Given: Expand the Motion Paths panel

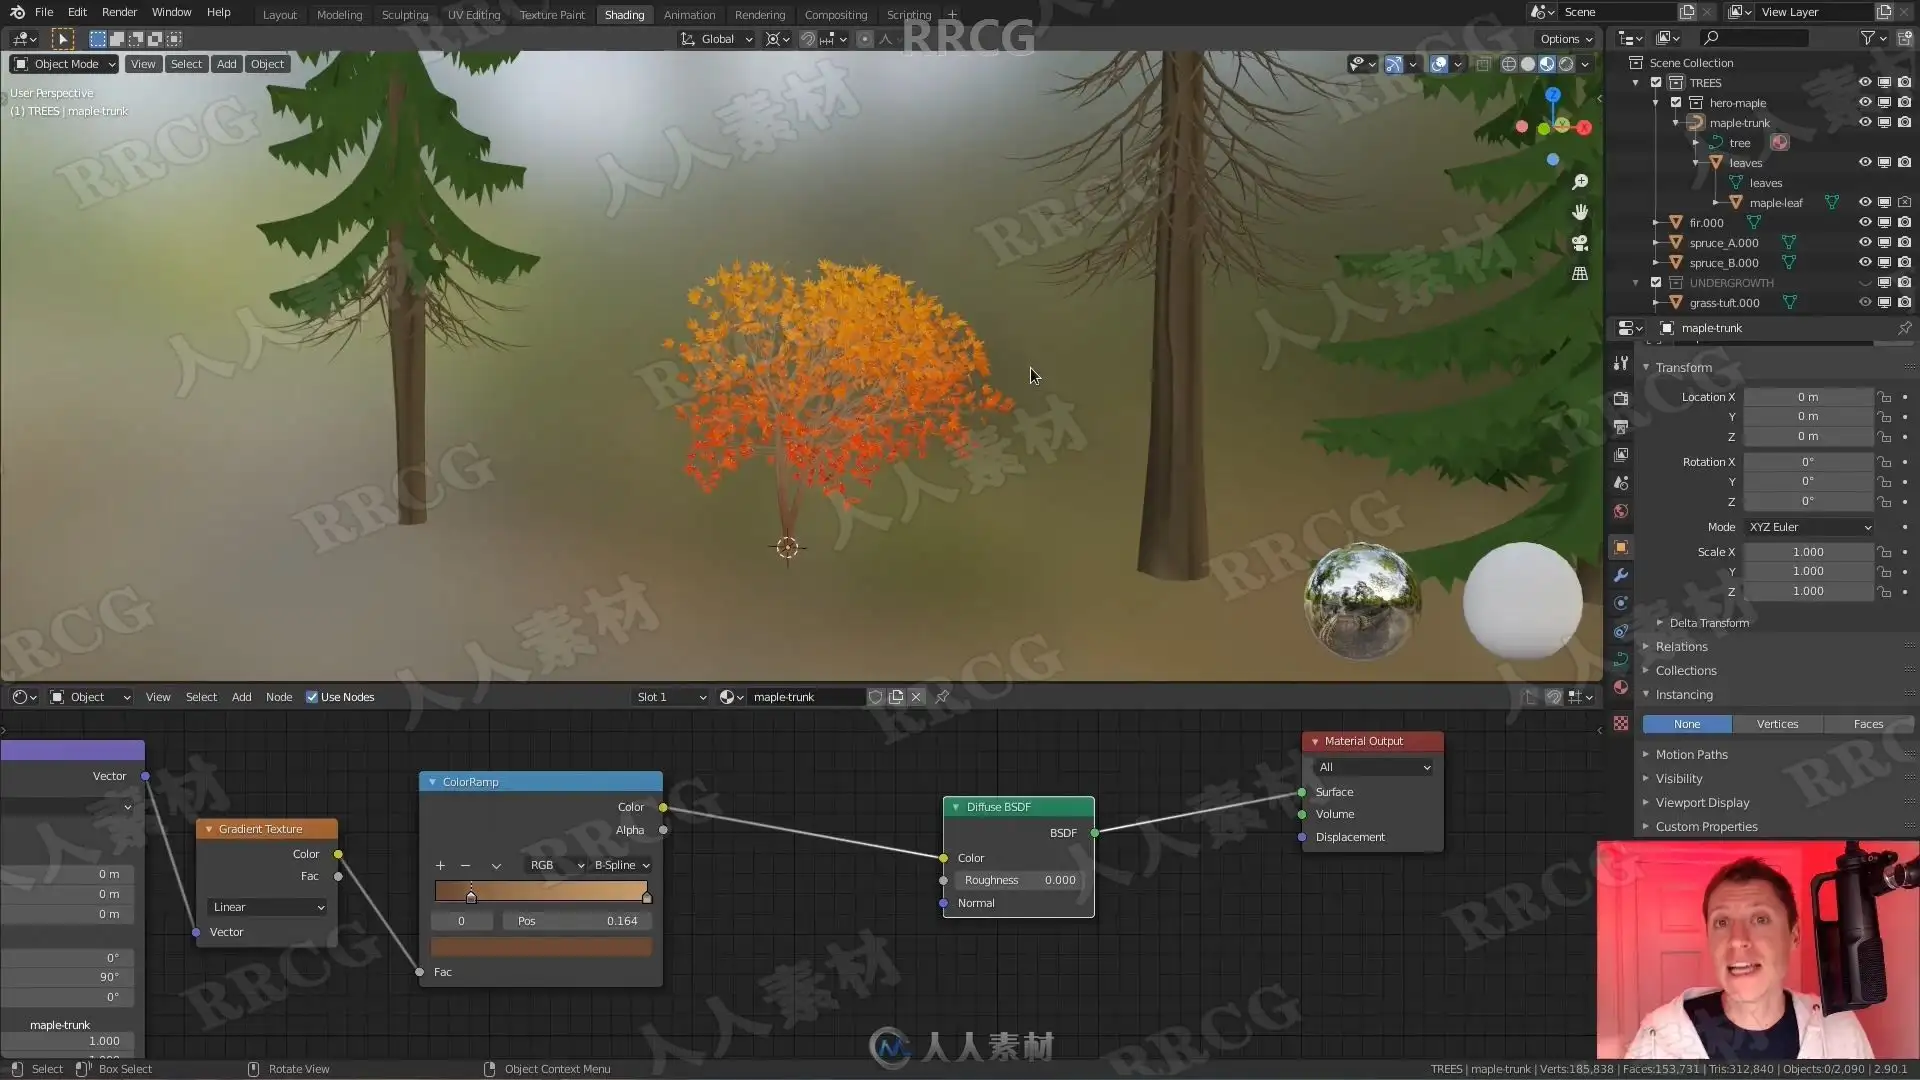Looking at the screenshot, I should (1691, 755).
